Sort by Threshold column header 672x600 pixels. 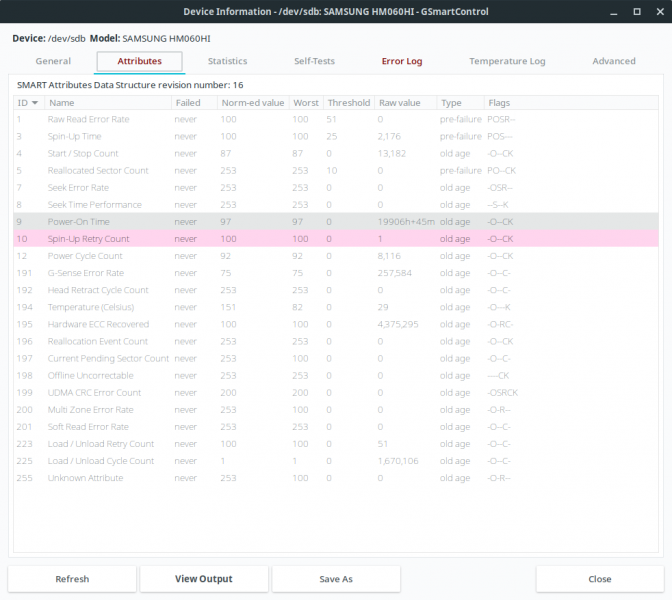click(x=349, y=103)
